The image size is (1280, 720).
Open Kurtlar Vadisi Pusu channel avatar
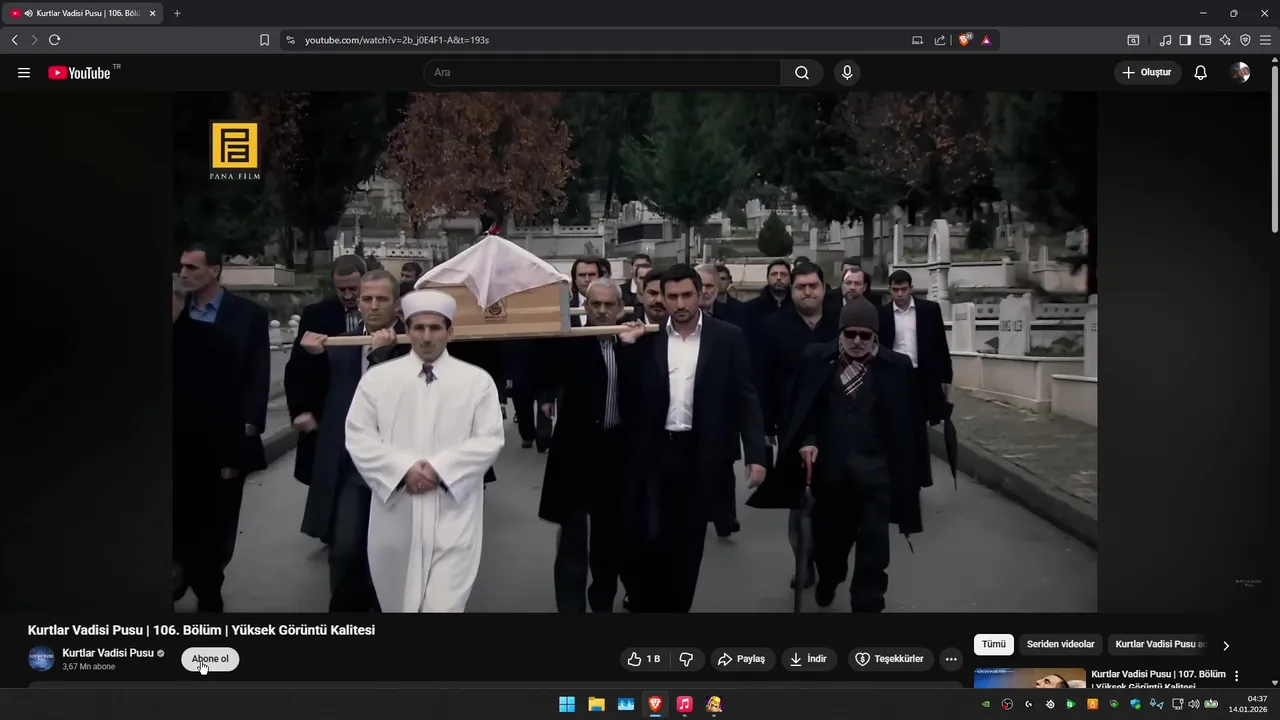click(41, 659)
